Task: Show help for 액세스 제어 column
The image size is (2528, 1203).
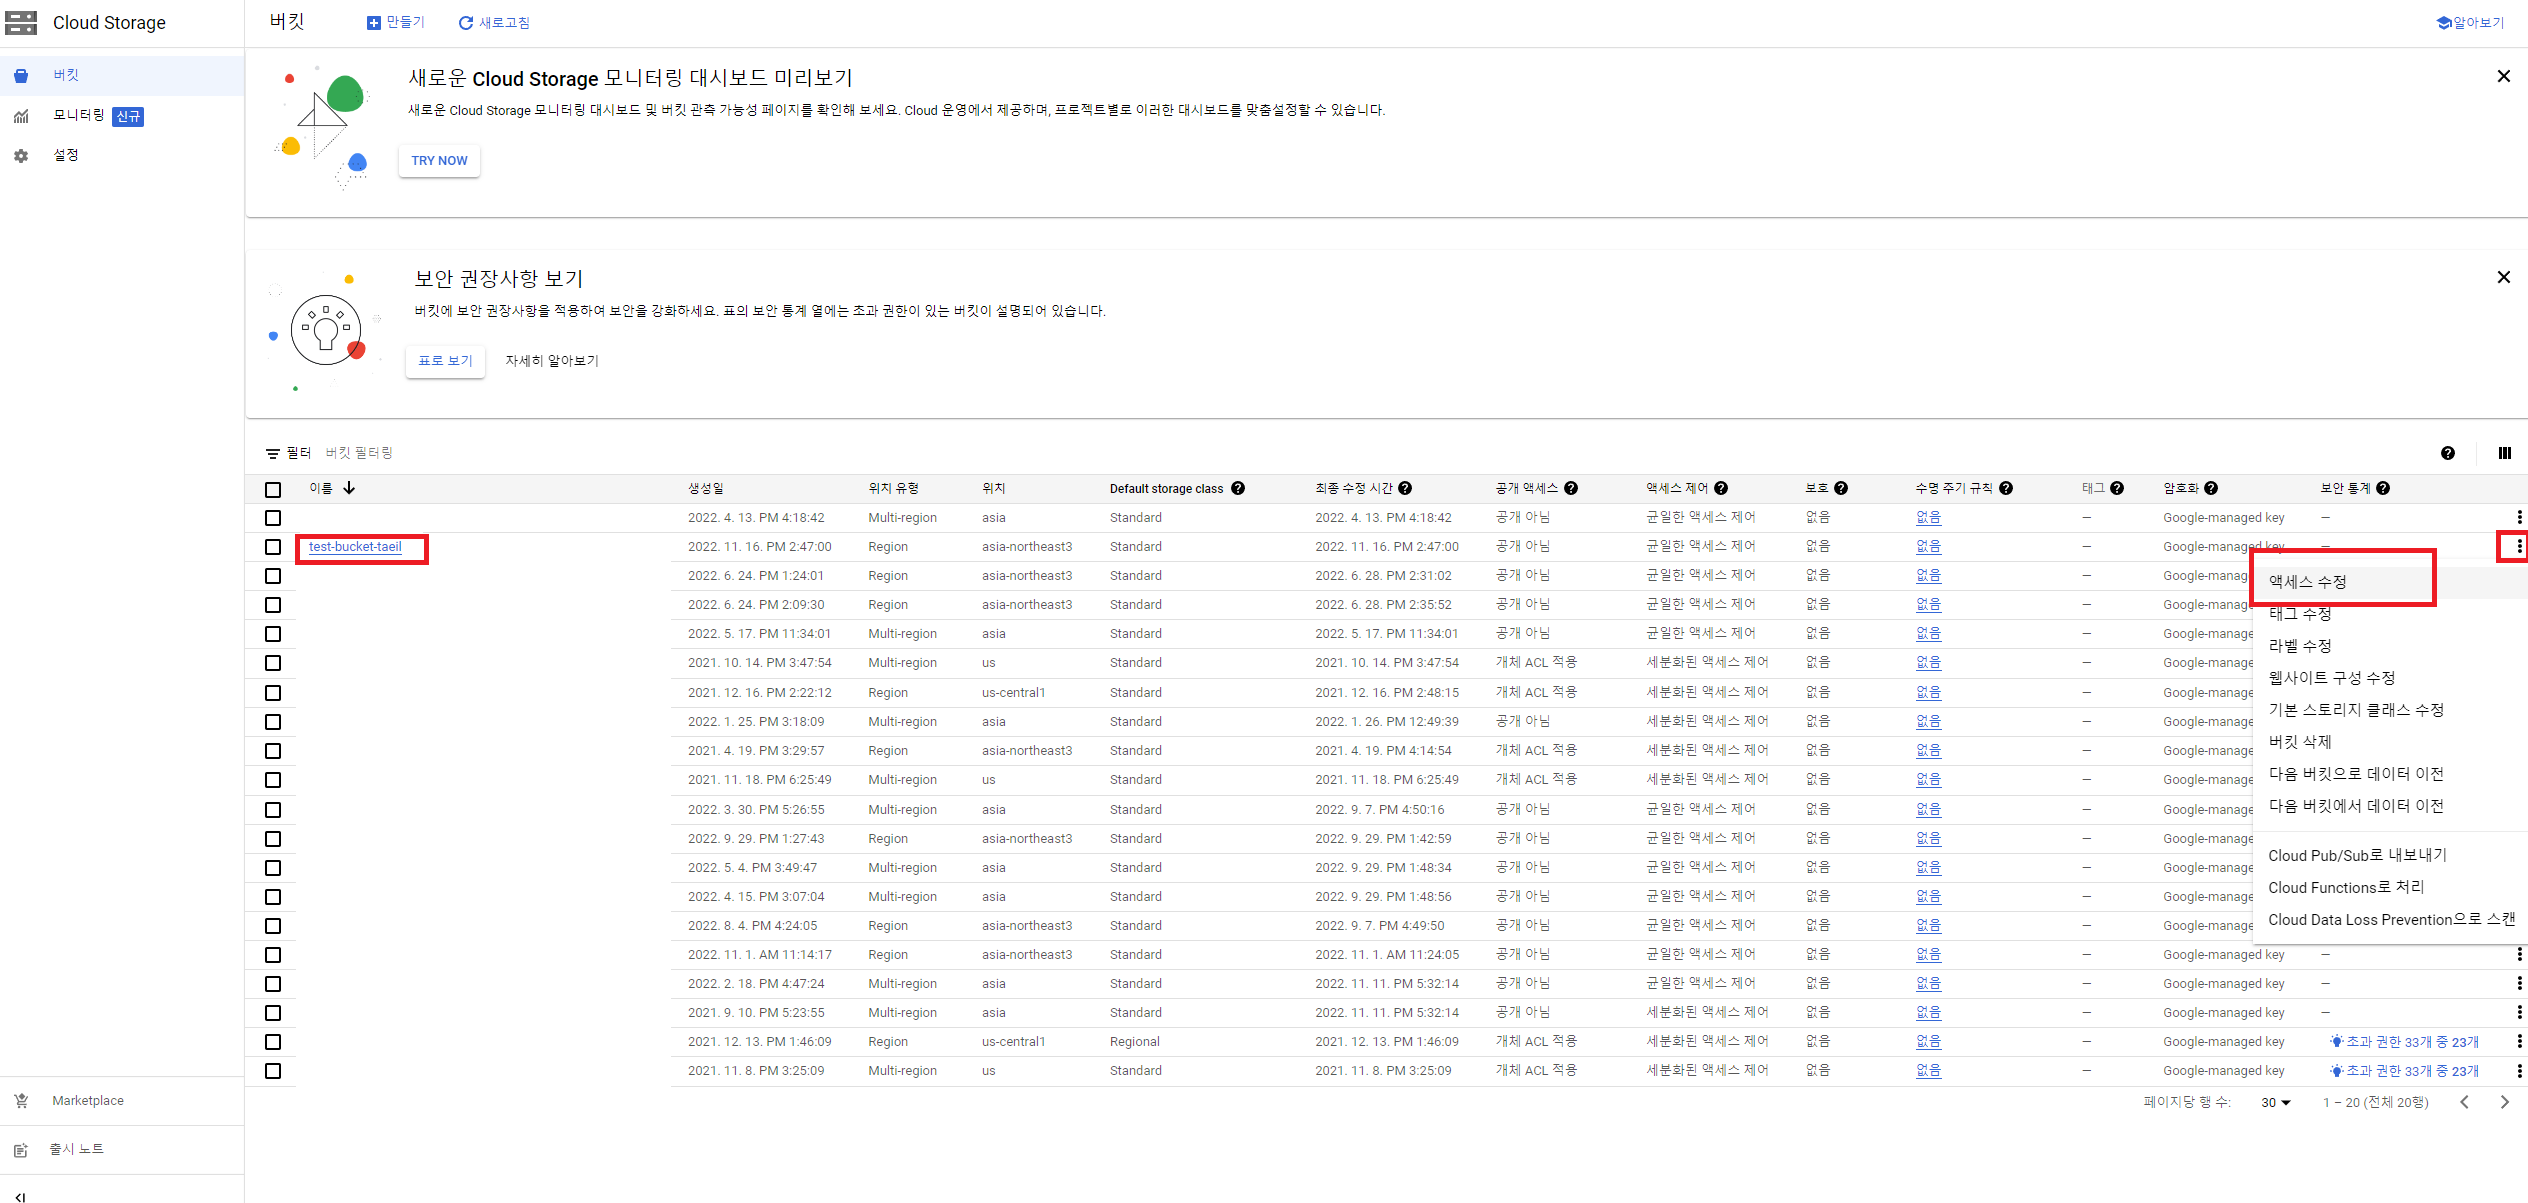Action: click(1721, 488)
